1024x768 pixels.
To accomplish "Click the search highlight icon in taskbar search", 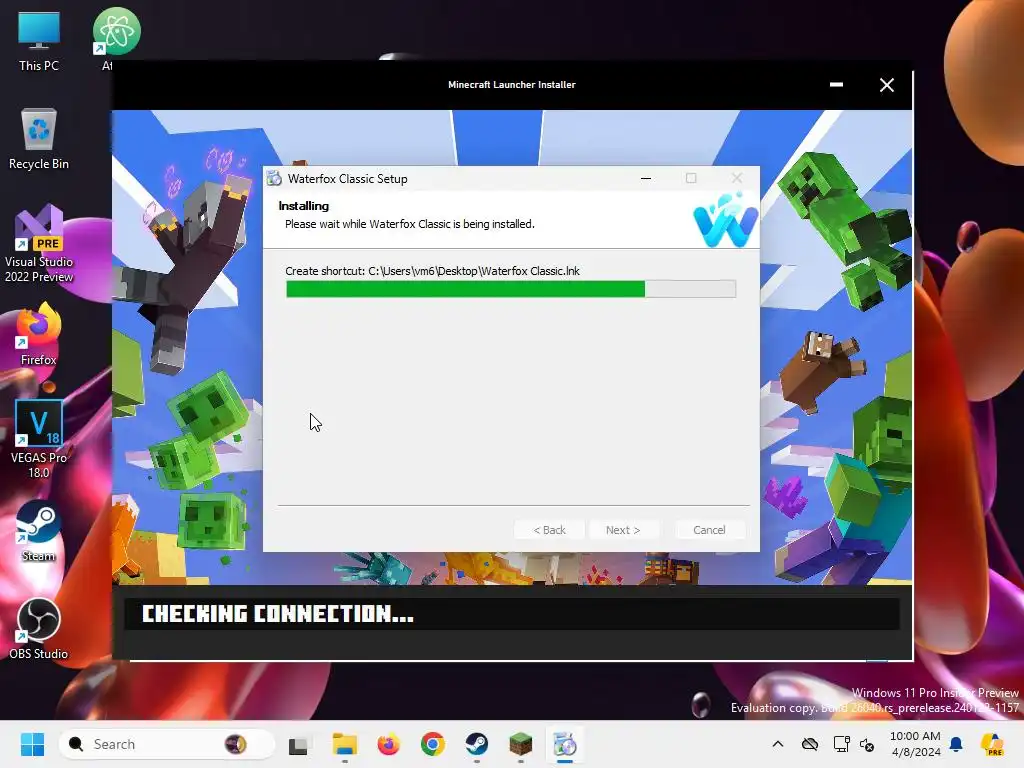I will (x=235, y=744).
